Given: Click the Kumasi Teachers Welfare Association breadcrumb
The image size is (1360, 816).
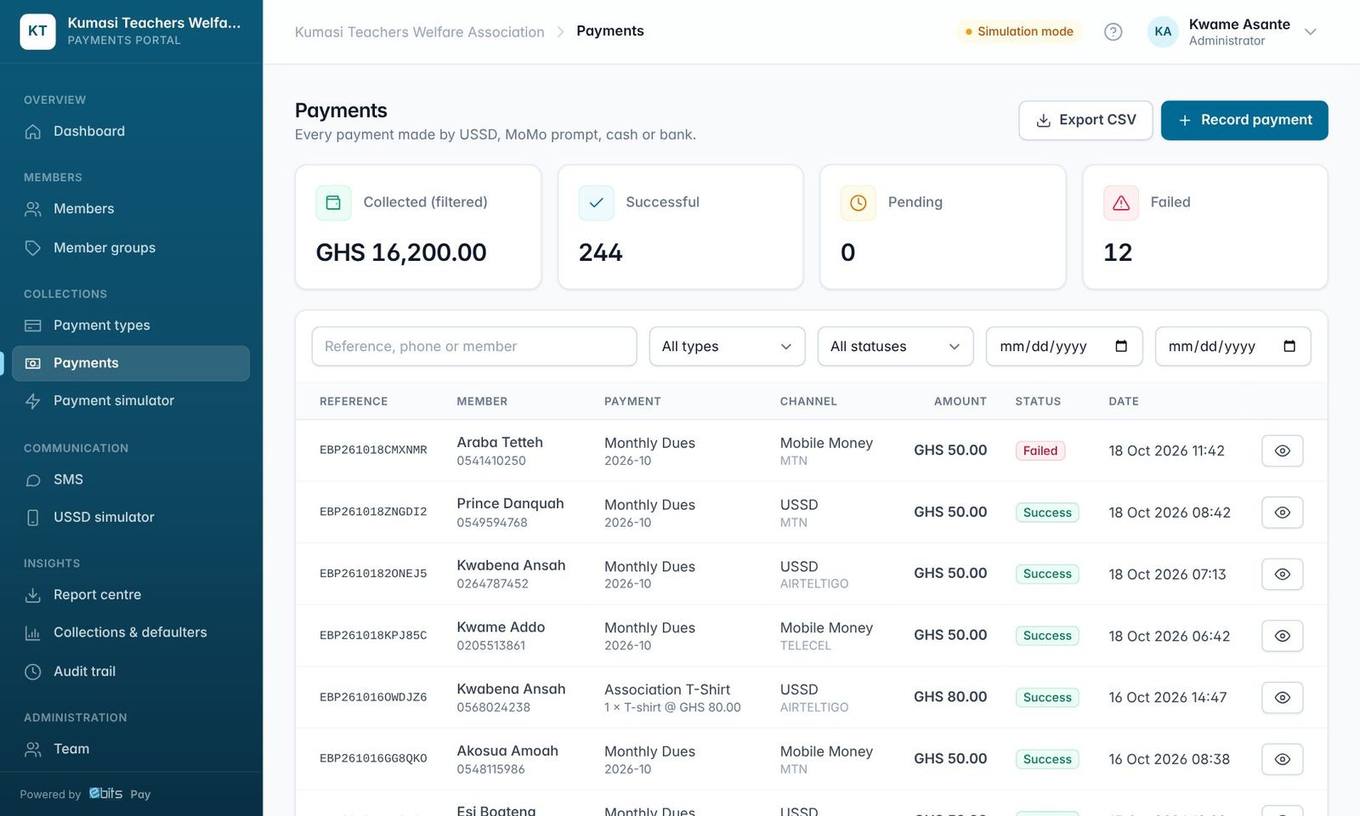Looking at the screenshot, I should click(x=420, y=32).
